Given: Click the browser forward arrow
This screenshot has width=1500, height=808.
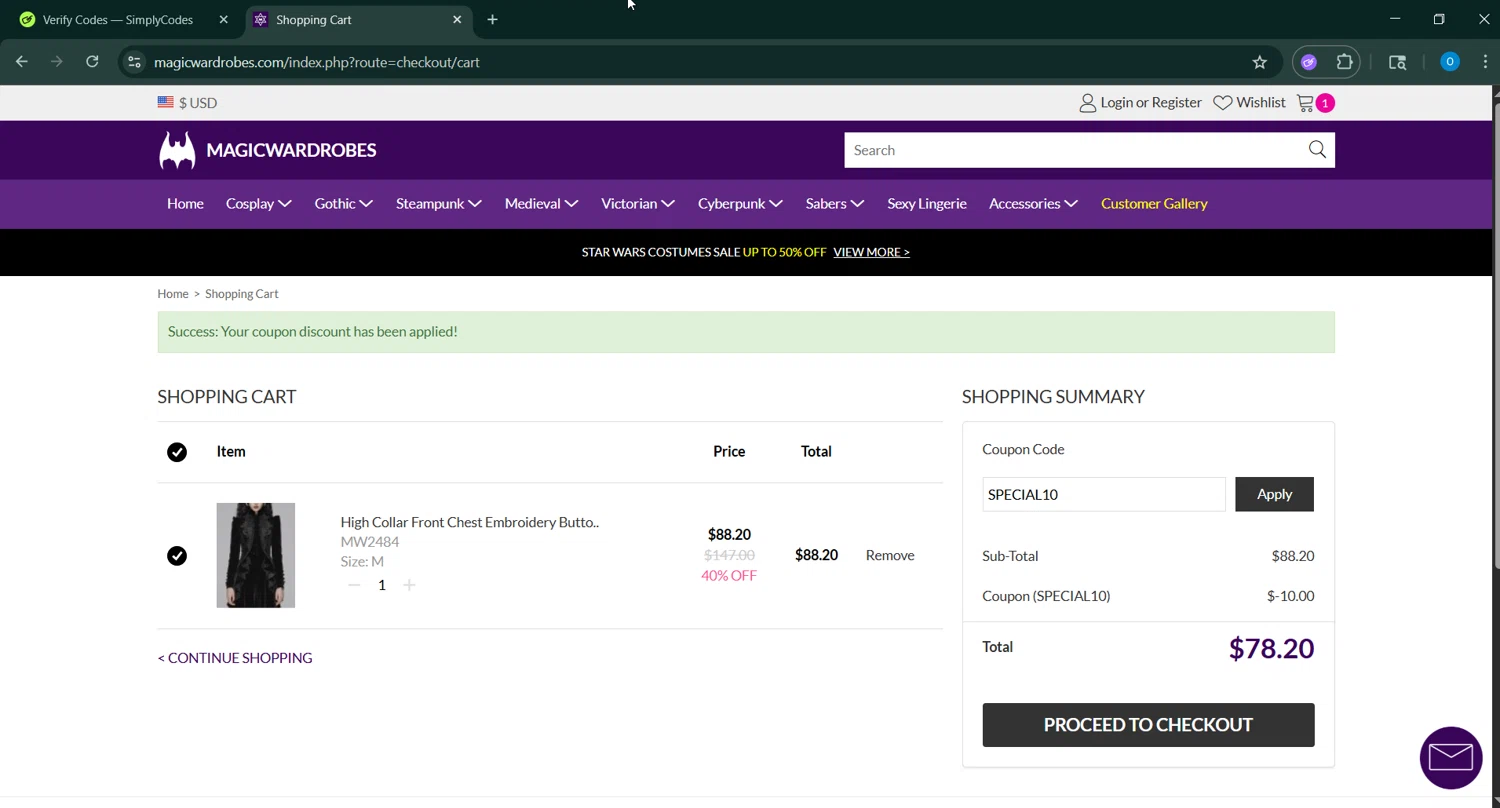Looking at the screenshot, I should tap(57, 62).
